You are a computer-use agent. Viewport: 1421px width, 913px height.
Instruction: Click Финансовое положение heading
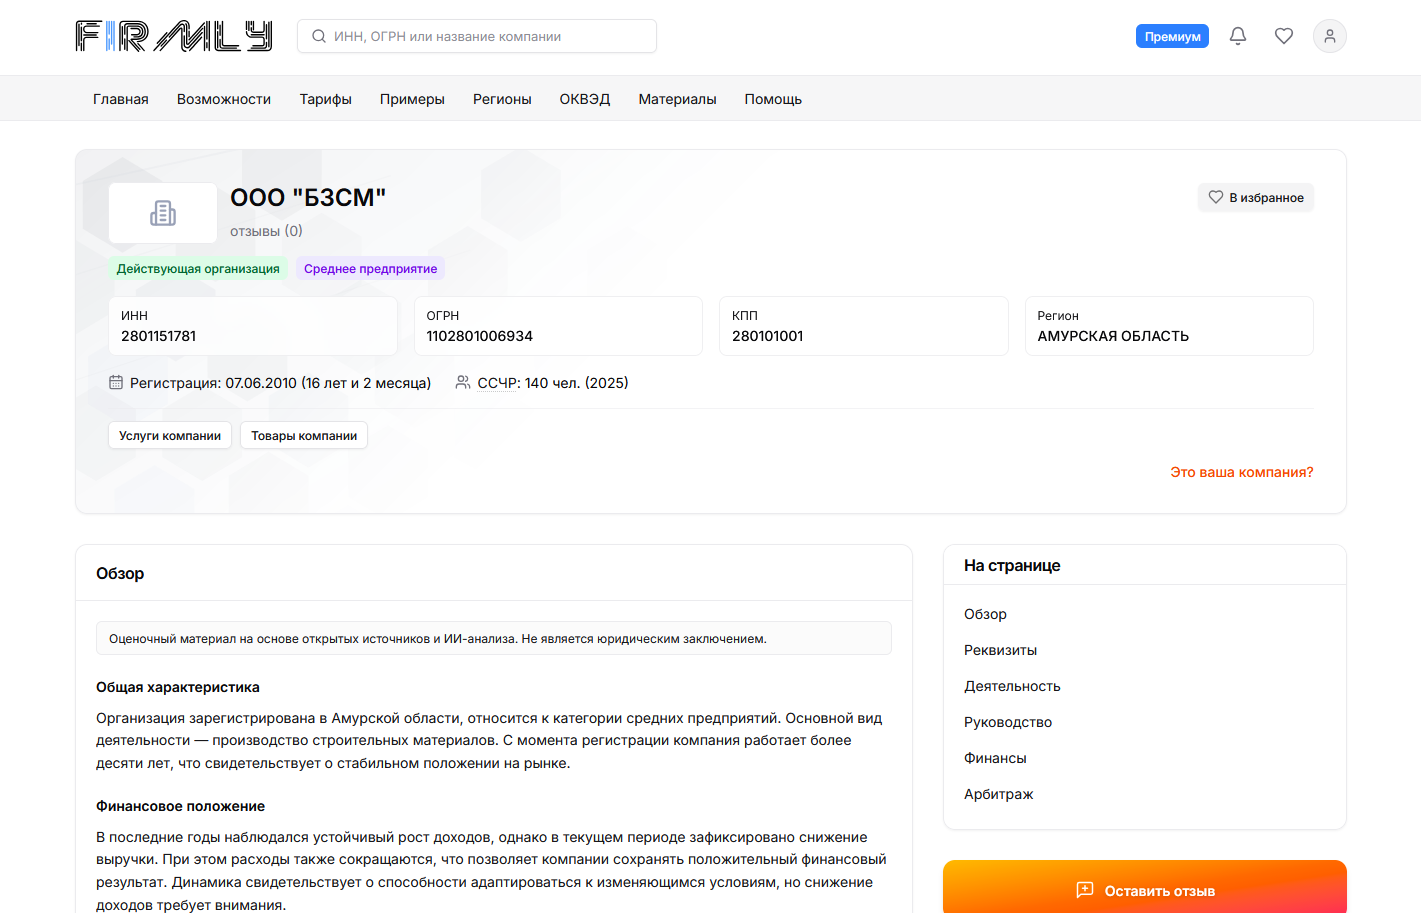[x=181, y=806]
